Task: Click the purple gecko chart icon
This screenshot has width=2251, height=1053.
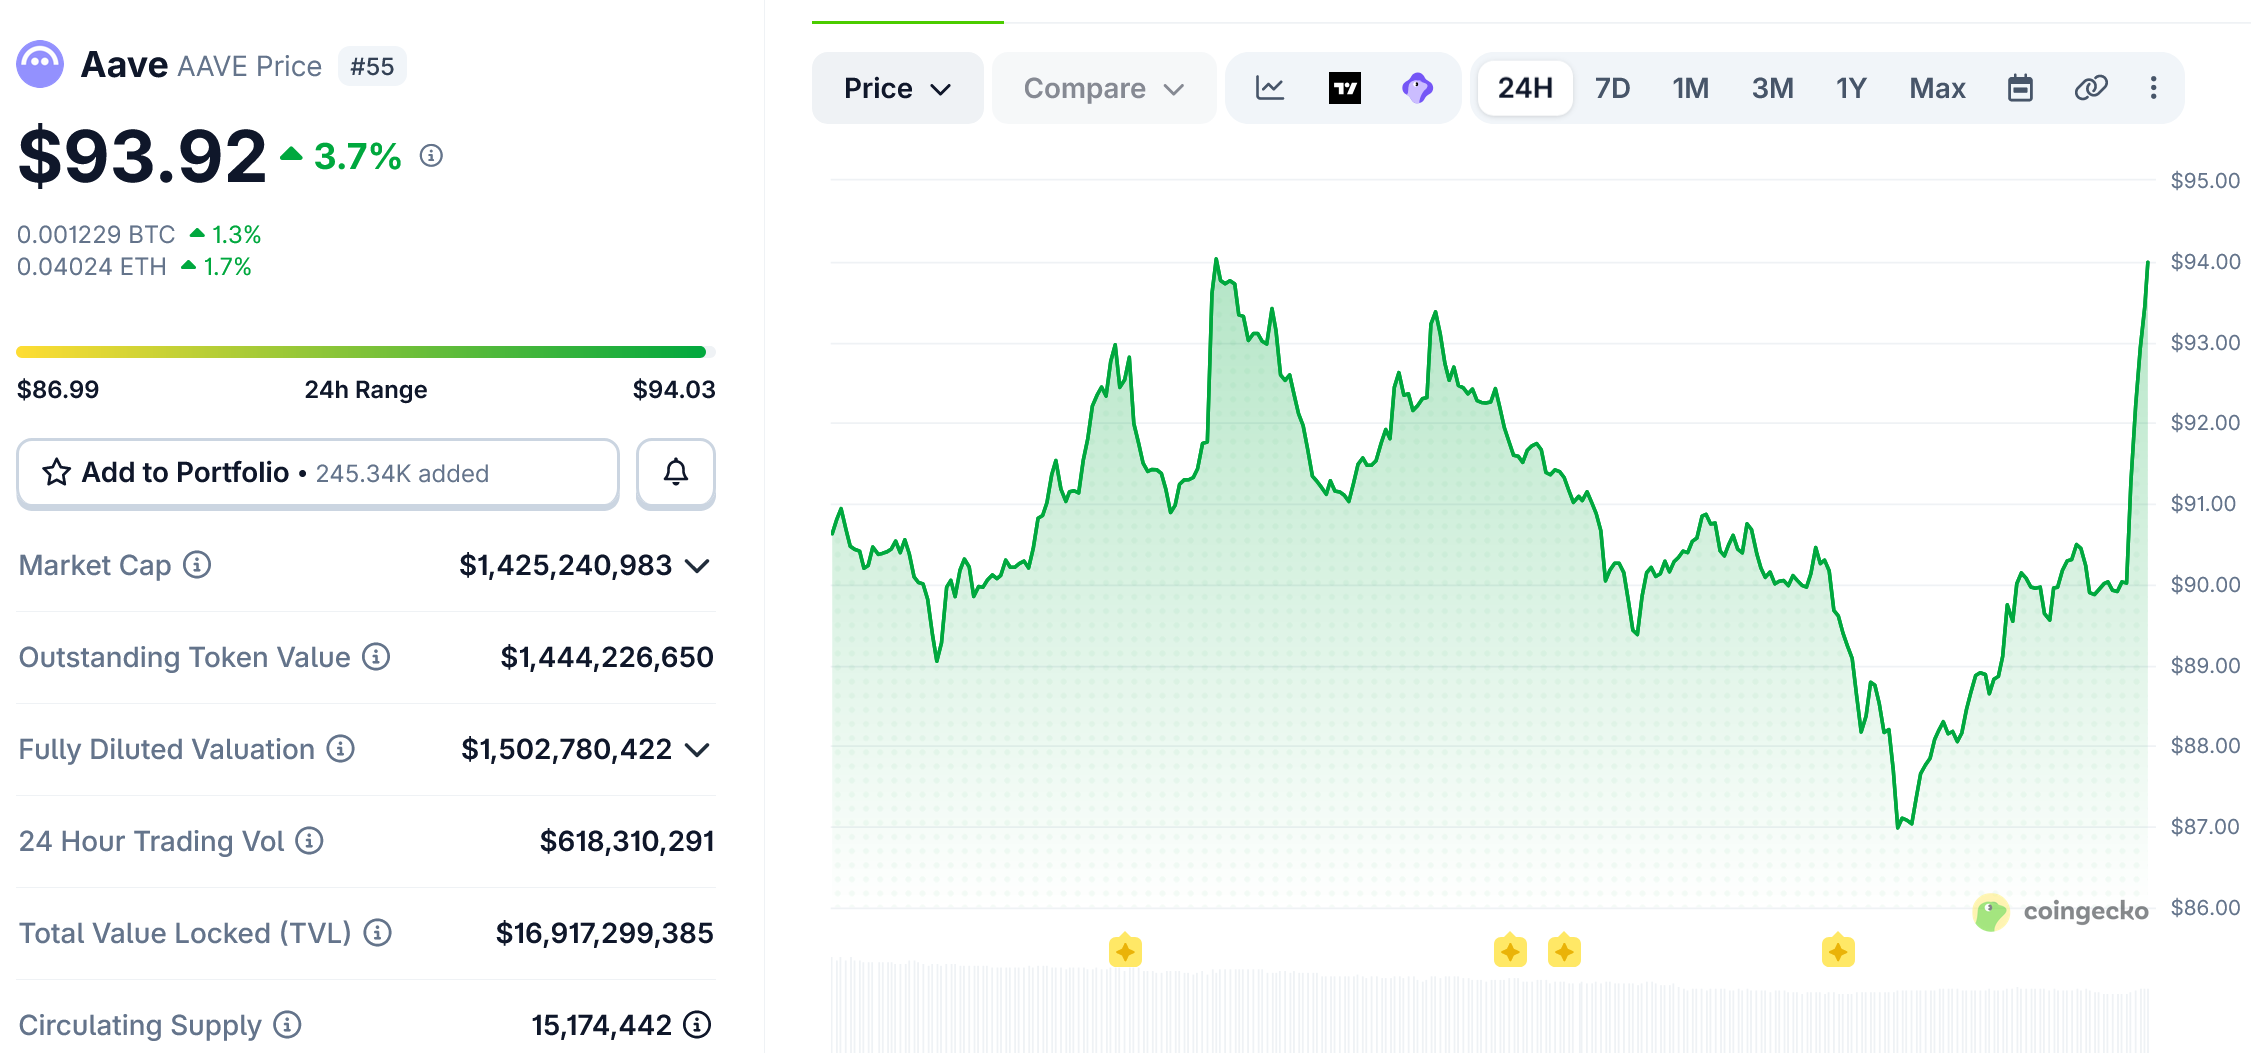Action: tap(1417, 88)
